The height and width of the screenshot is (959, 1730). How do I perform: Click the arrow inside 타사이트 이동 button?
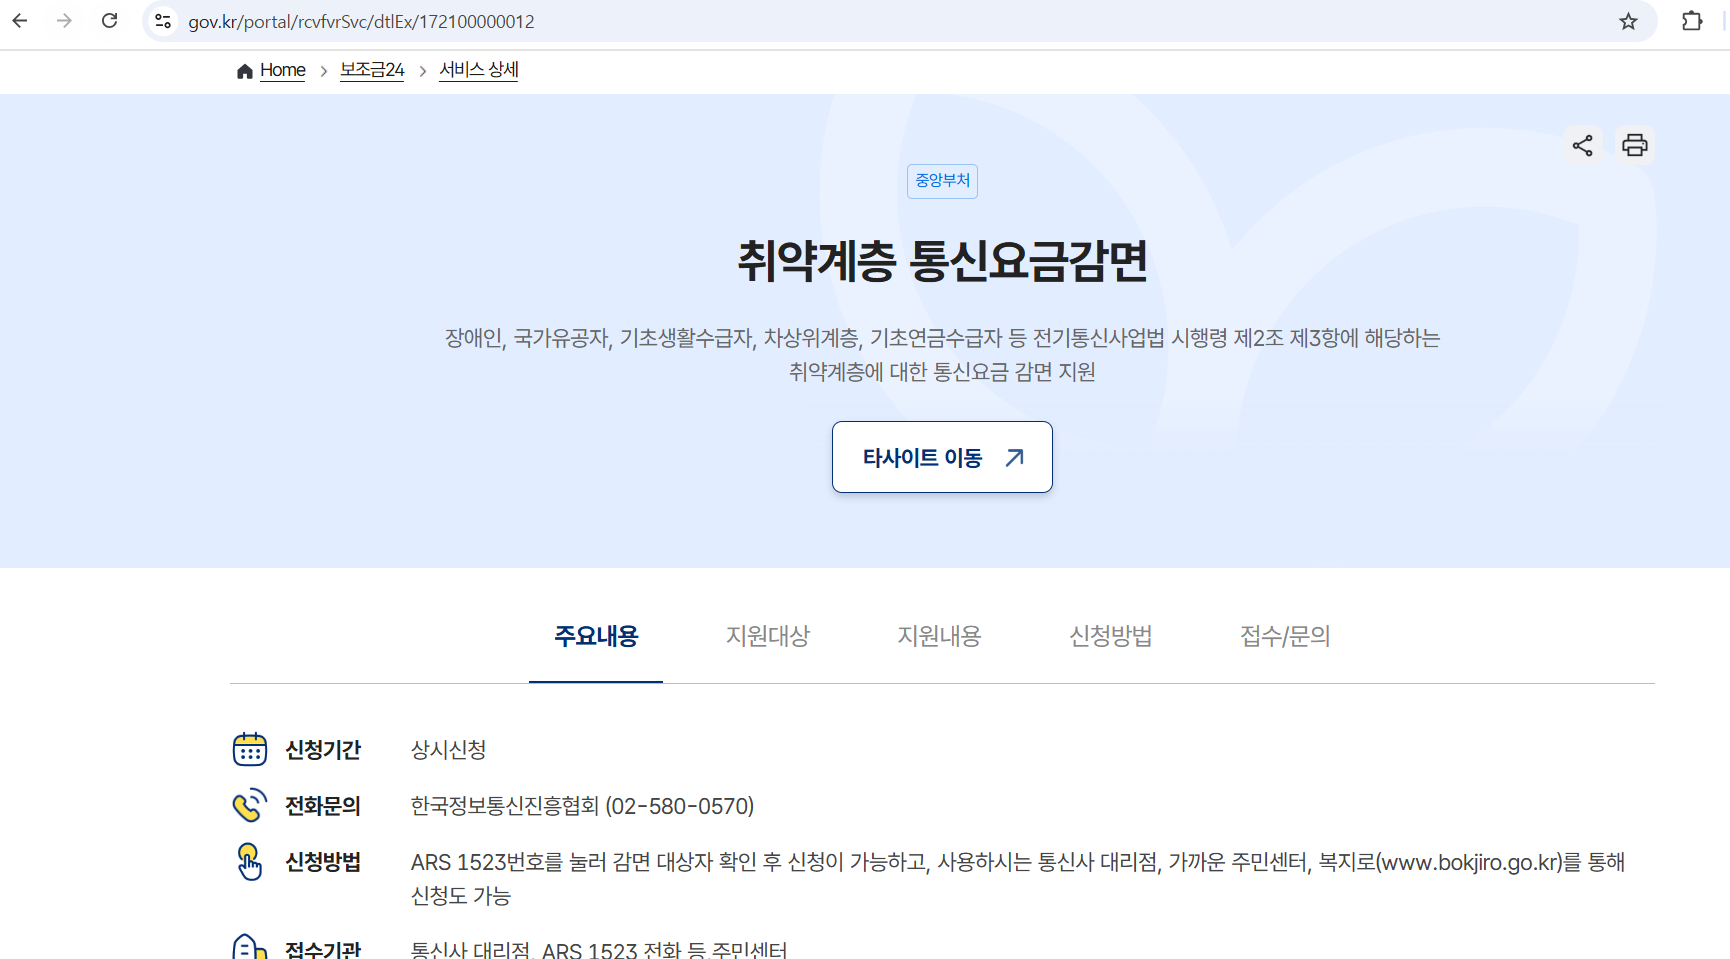click(x=1013, y=457)
